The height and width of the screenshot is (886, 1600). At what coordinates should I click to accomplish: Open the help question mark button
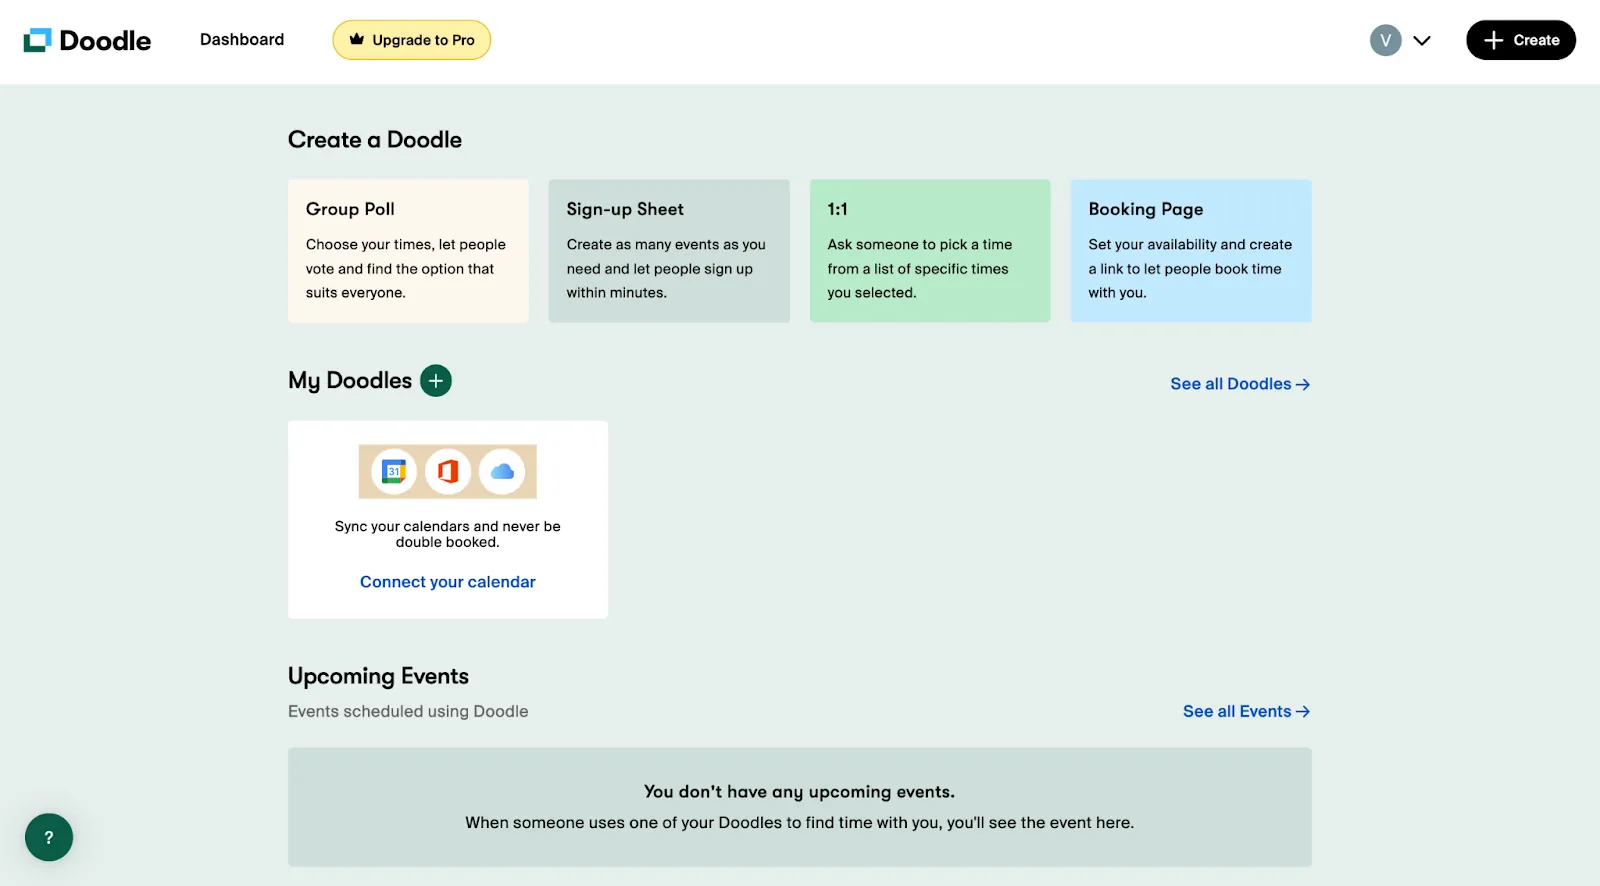coord(49,837)
